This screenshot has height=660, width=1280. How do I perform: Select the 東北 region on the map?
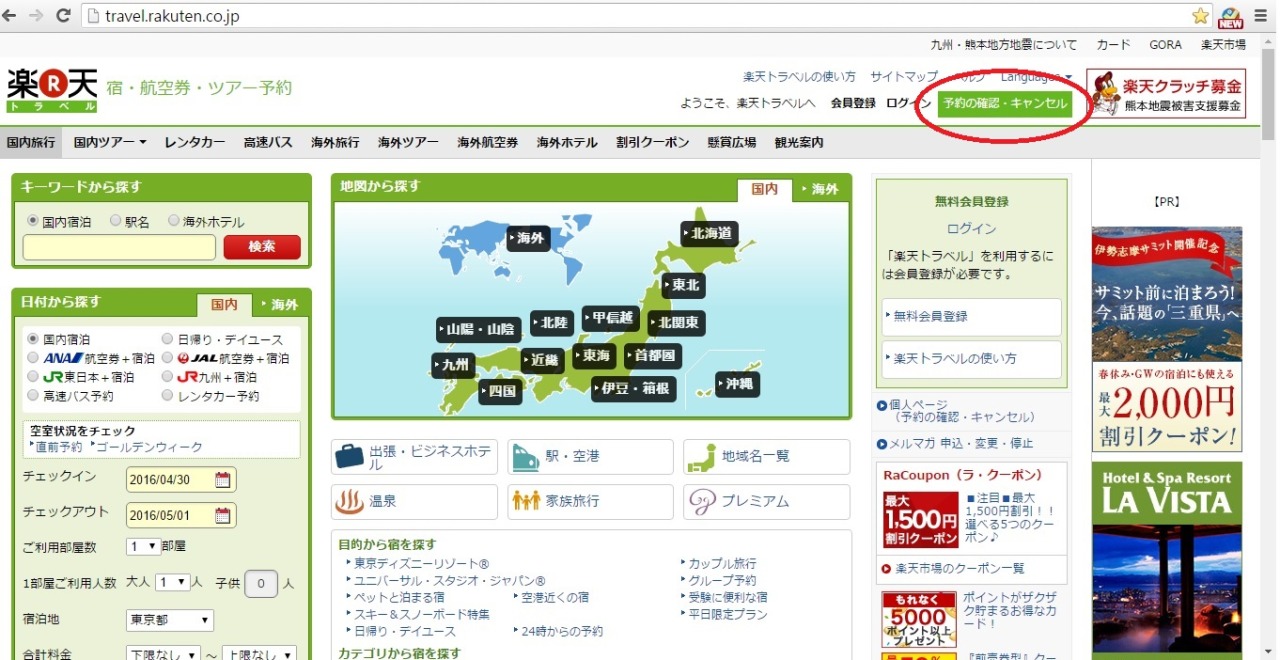tap(682, 285)
